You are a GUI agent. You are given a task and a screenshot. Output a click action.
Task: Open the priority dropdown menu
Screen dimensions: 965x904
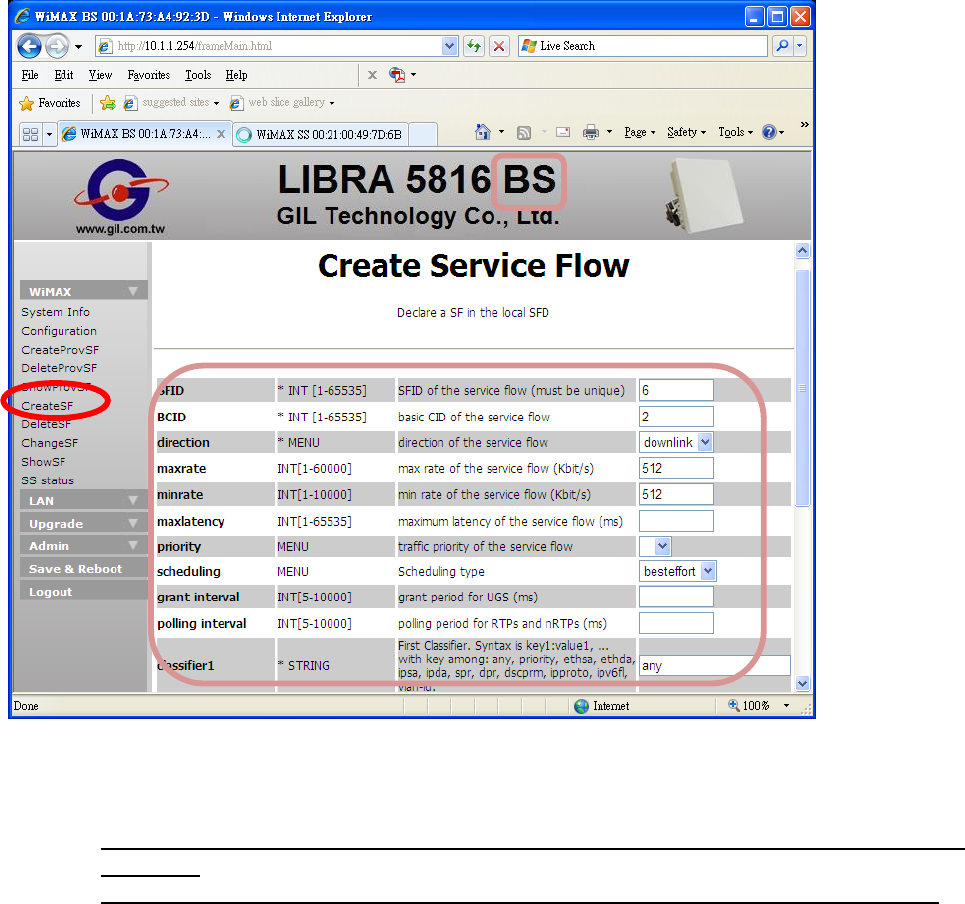[x=662, y=546]
